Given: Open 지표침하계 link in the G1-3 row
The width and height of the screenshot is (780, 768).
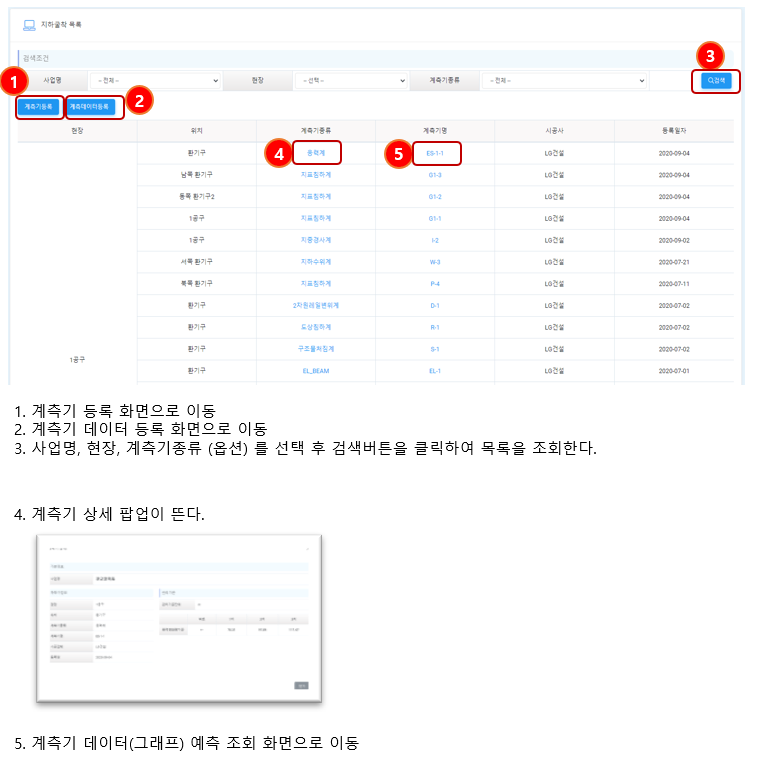Looking at the screenshot, I should (x=316, y=175).
